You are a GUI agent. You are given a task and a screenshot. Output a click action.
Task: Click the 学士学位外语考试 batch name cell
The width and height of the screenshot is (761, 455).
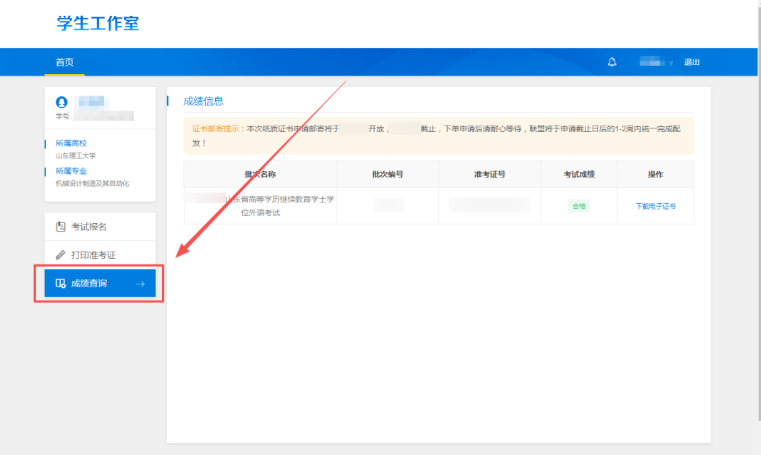tap(260, 206)
